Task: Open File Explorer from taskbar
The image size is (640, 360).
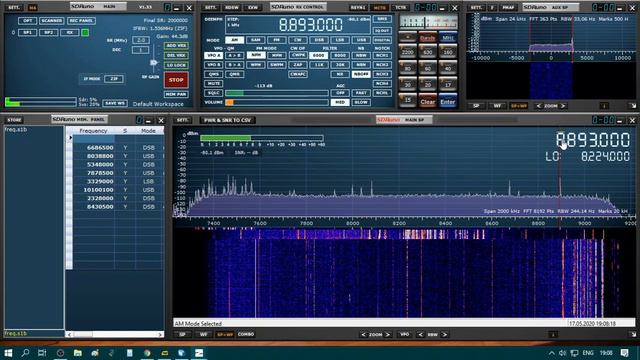Action: click(78, 353)
